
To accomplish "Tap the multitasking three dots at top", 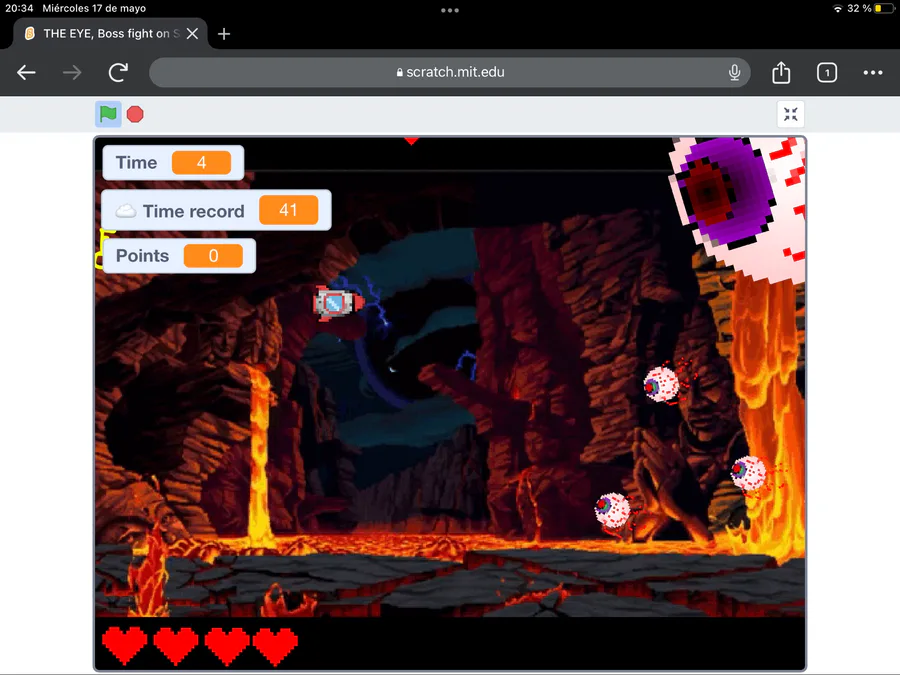I will [x=449, y=10].
